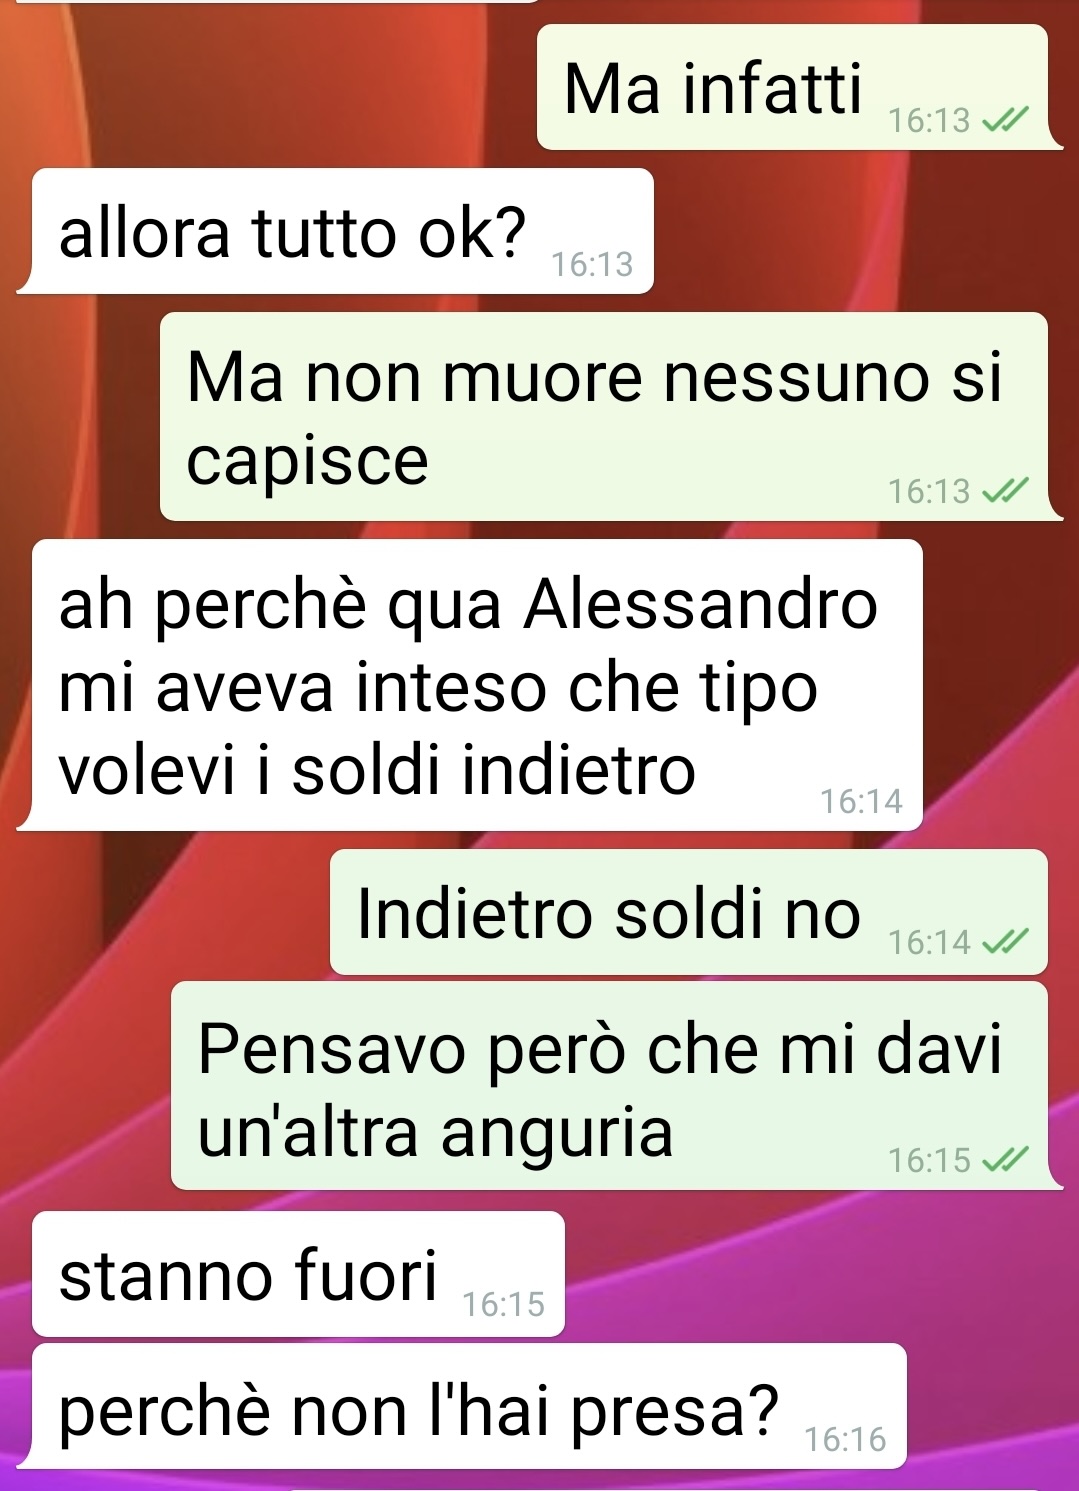The width and height of the screenshot is (1079, 1491).
Task: Click double checkmarks on 'Ma non muore nessuno'
Action: [x=1005, y=491]
